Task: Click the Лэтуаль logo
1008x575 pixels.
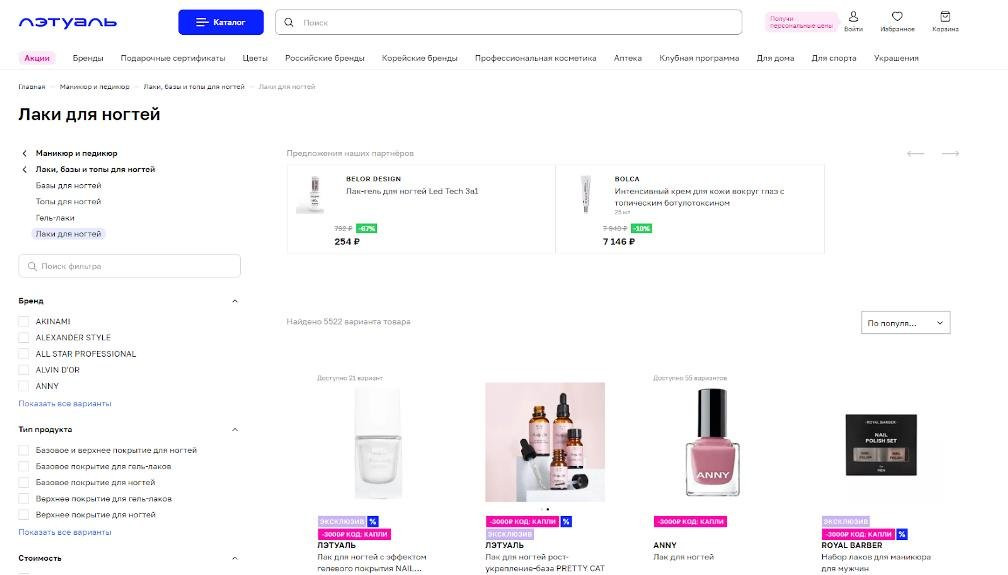Action: [x=68, y=22]
